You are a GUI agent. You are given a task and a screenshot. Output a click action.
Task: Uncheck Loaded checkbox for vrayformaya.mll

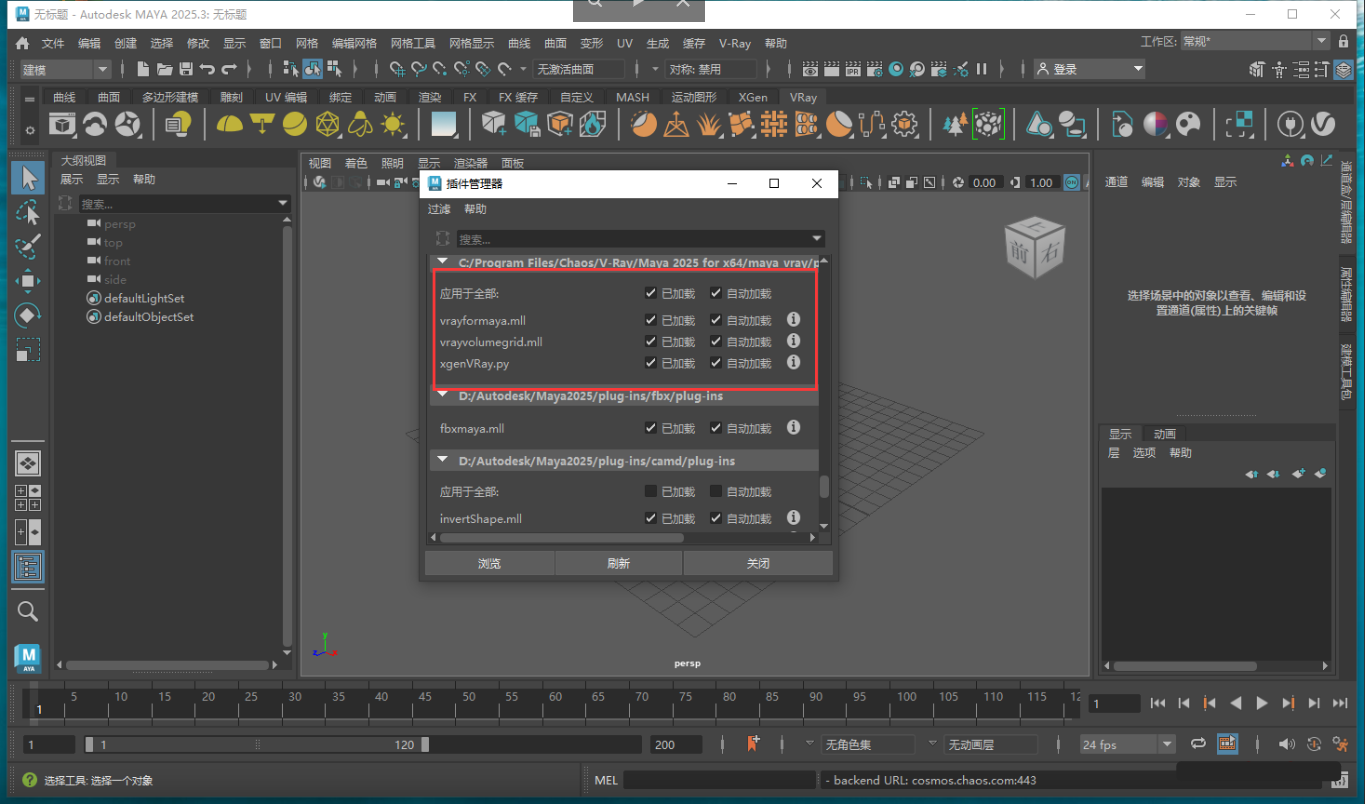[x=651, y=321]
